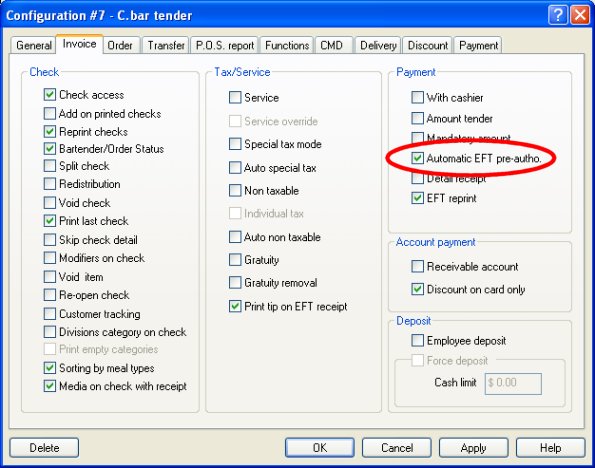The width and height of the screenshot is (595, 468).
Task: Check the Service checkbox
Action: click(235, 98)
